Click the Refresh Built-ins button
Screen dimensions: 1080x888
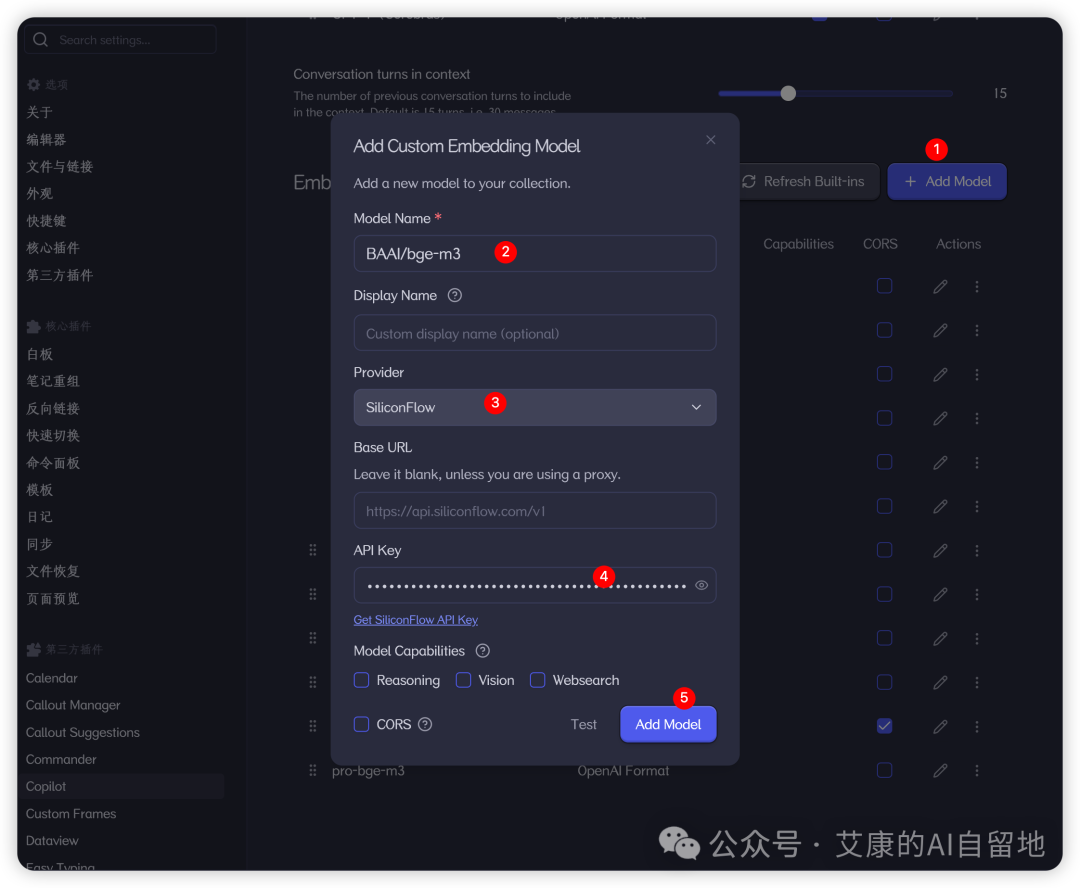pos(804,181)
